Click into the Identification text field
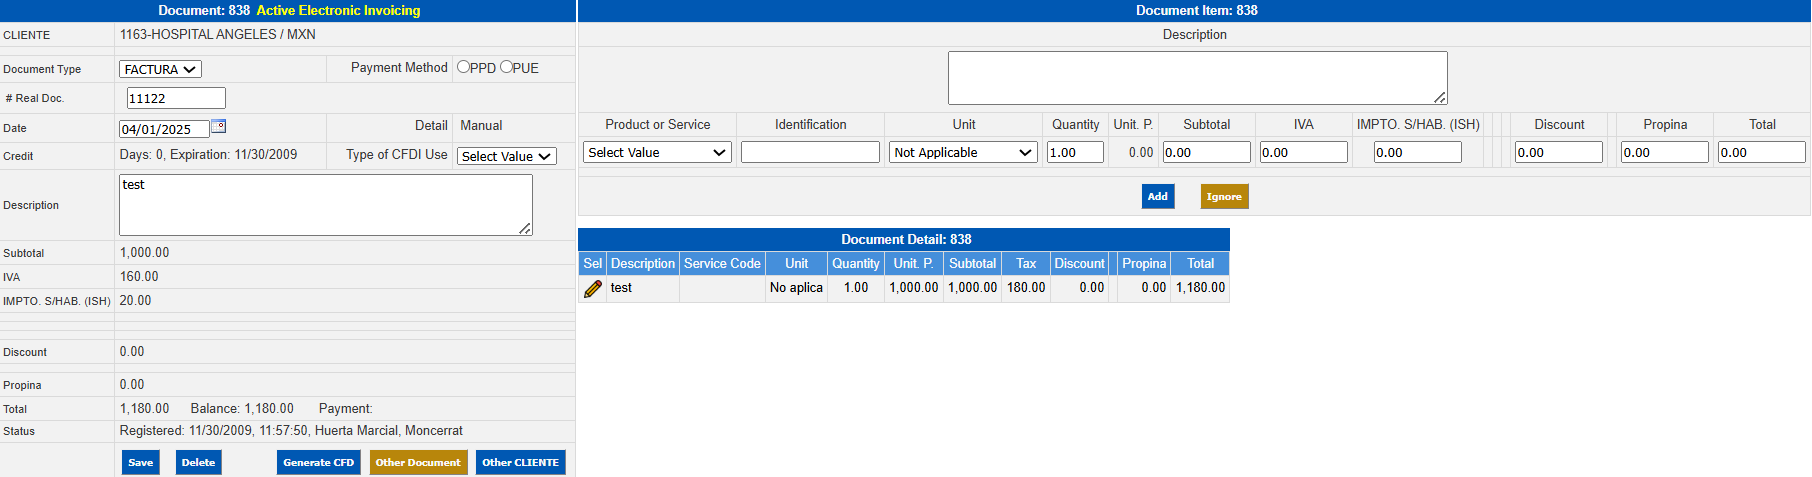Screen dimensions: 1812x477 pos(810,152)
